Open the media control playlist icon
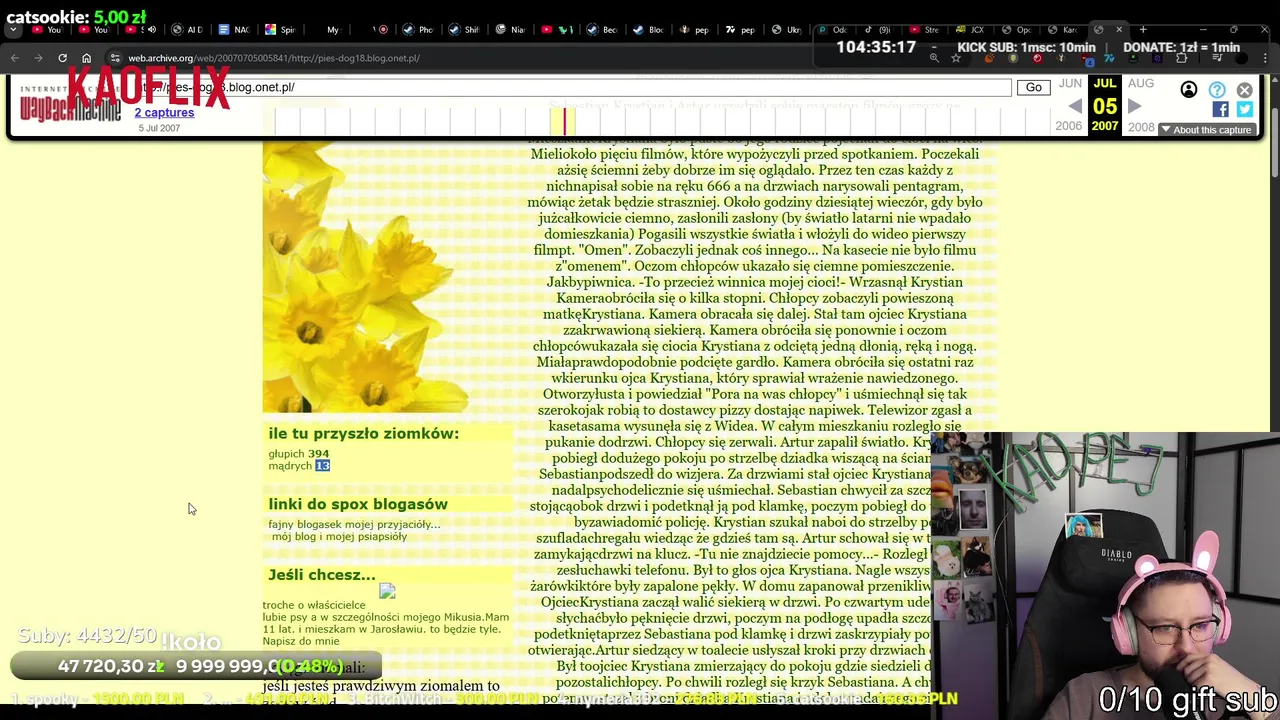1280x720 pixels. (x=1217, y=58)
